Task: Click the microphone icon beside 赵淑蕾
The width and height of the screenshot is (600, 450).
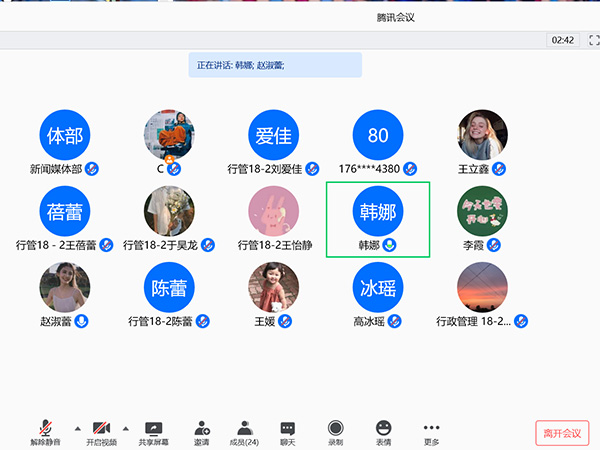Action: point(82,321)
